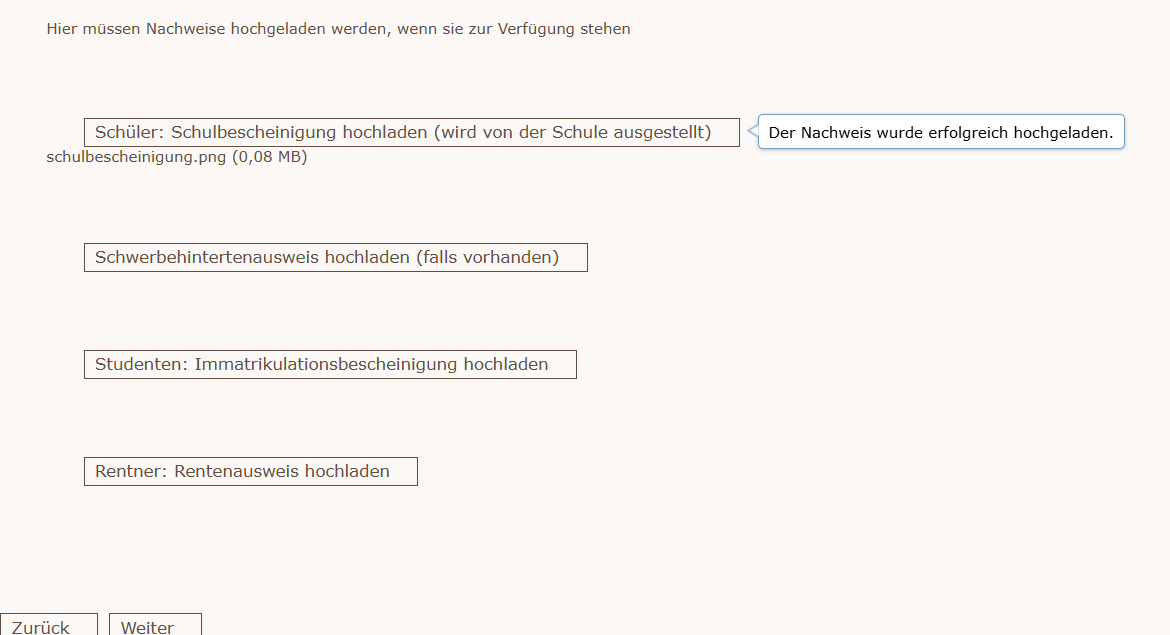Select the Rentner: Rentenausweis hochladen button
Viewport: 1170px width, 635px height.
click(x=250, y=471)
